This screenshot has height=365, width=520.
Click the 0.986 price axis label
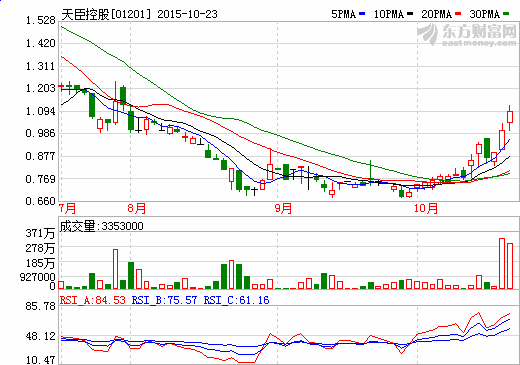tap(41, 134)
